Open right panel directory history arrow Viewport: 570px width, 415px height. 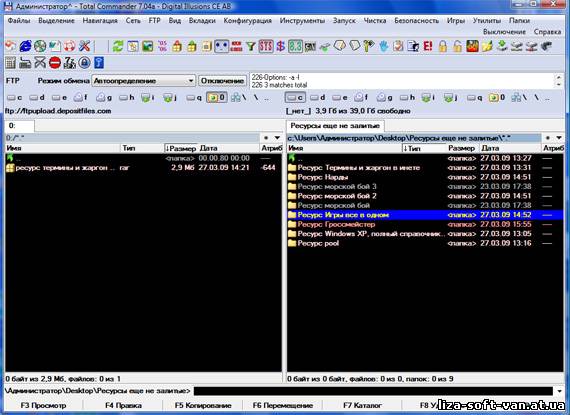click(x=559, y=138)
